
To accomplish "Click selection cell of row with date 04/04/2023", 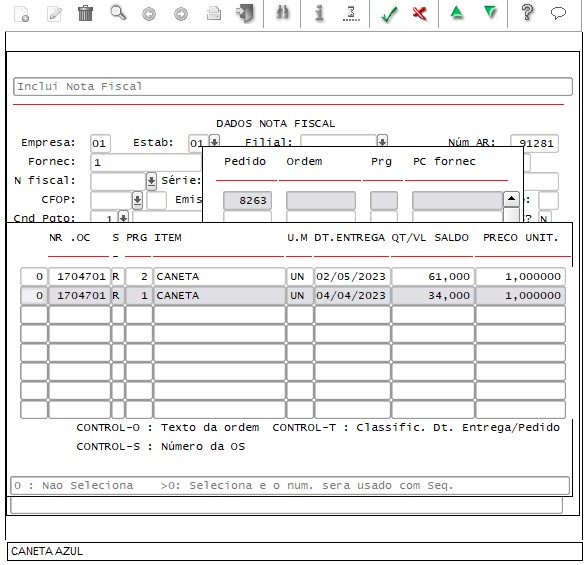I will 34,296.
